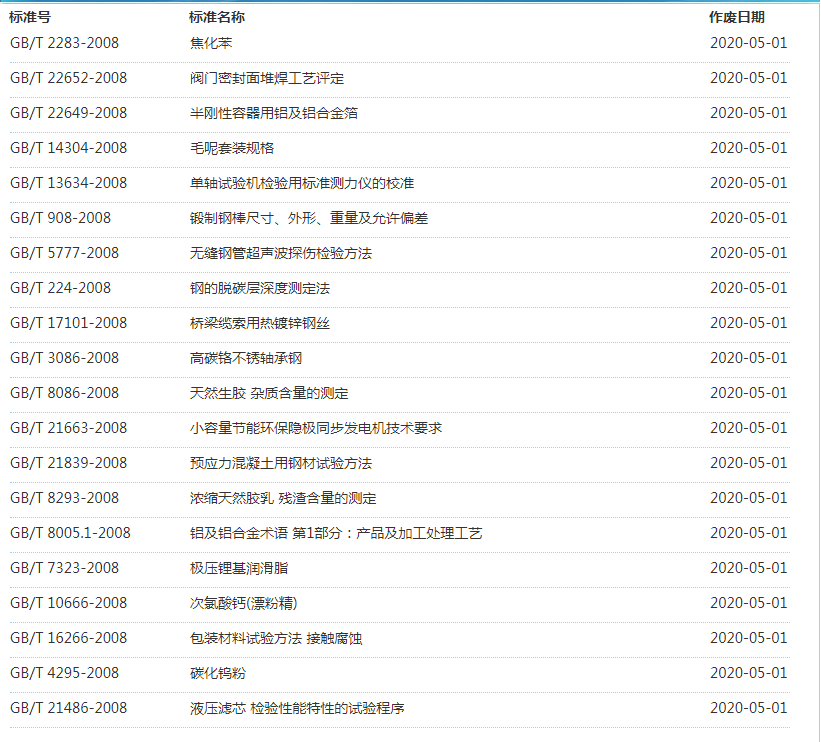Select the 锻制钢棒尺寸、外形、重量及允许偏差 name
Image resolution: width=821 pixels, height=742 pixels.
309,218
